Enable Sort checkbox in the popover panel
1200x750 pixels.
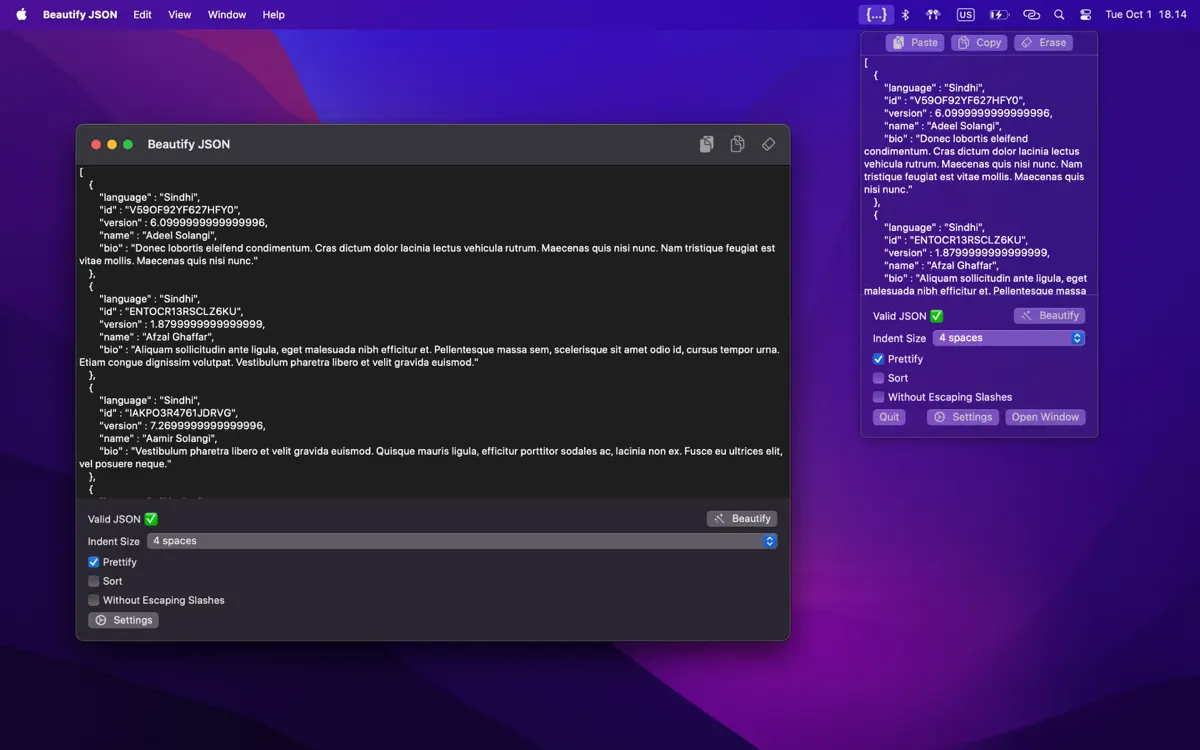[x=879, y=378]
